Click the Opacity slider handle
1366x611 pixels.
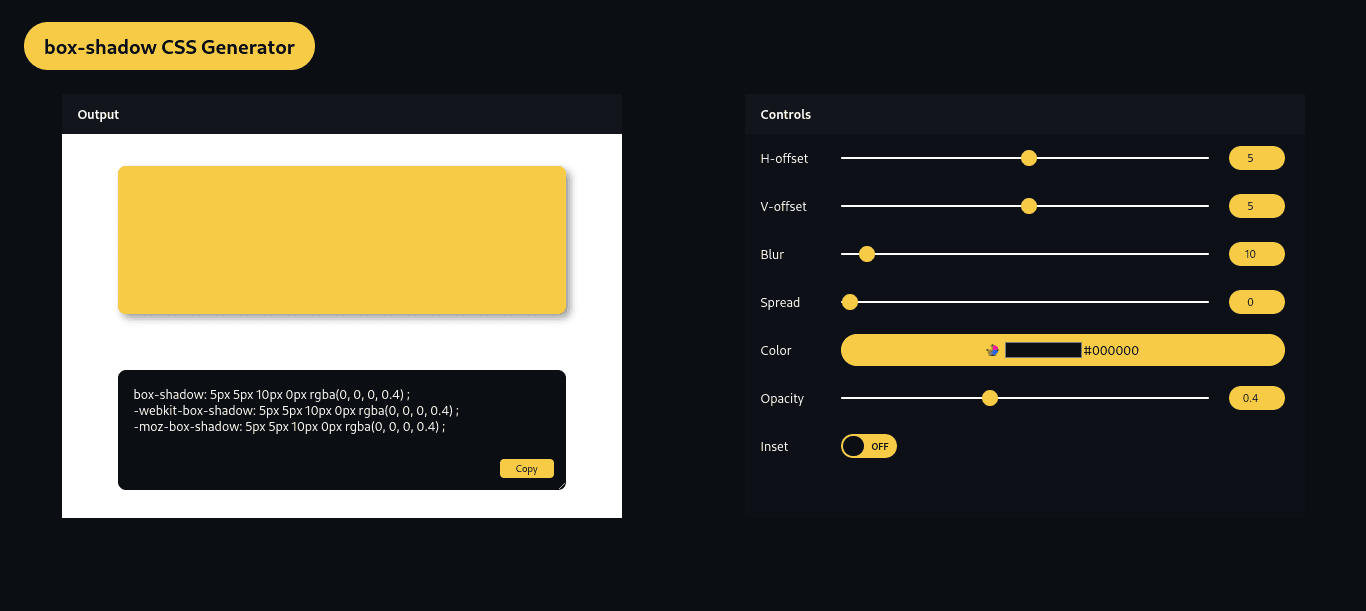990,398
